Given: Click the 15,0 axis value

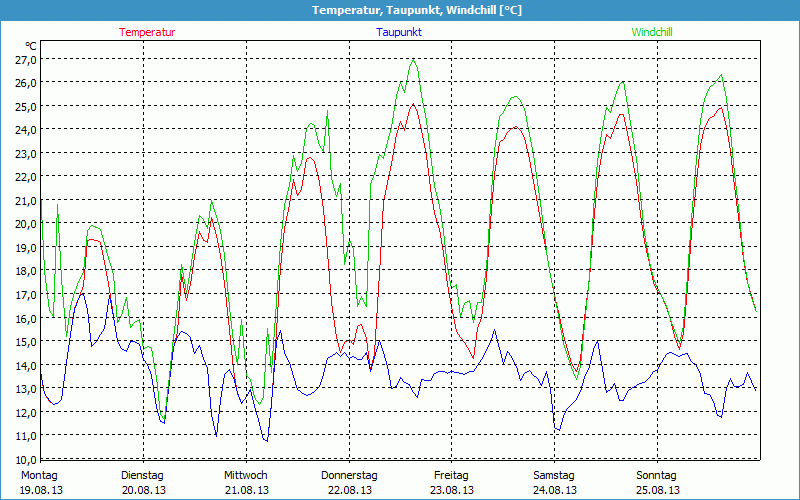Looking at the screenshot, I should pyautogui.click(x=25, y=341).
